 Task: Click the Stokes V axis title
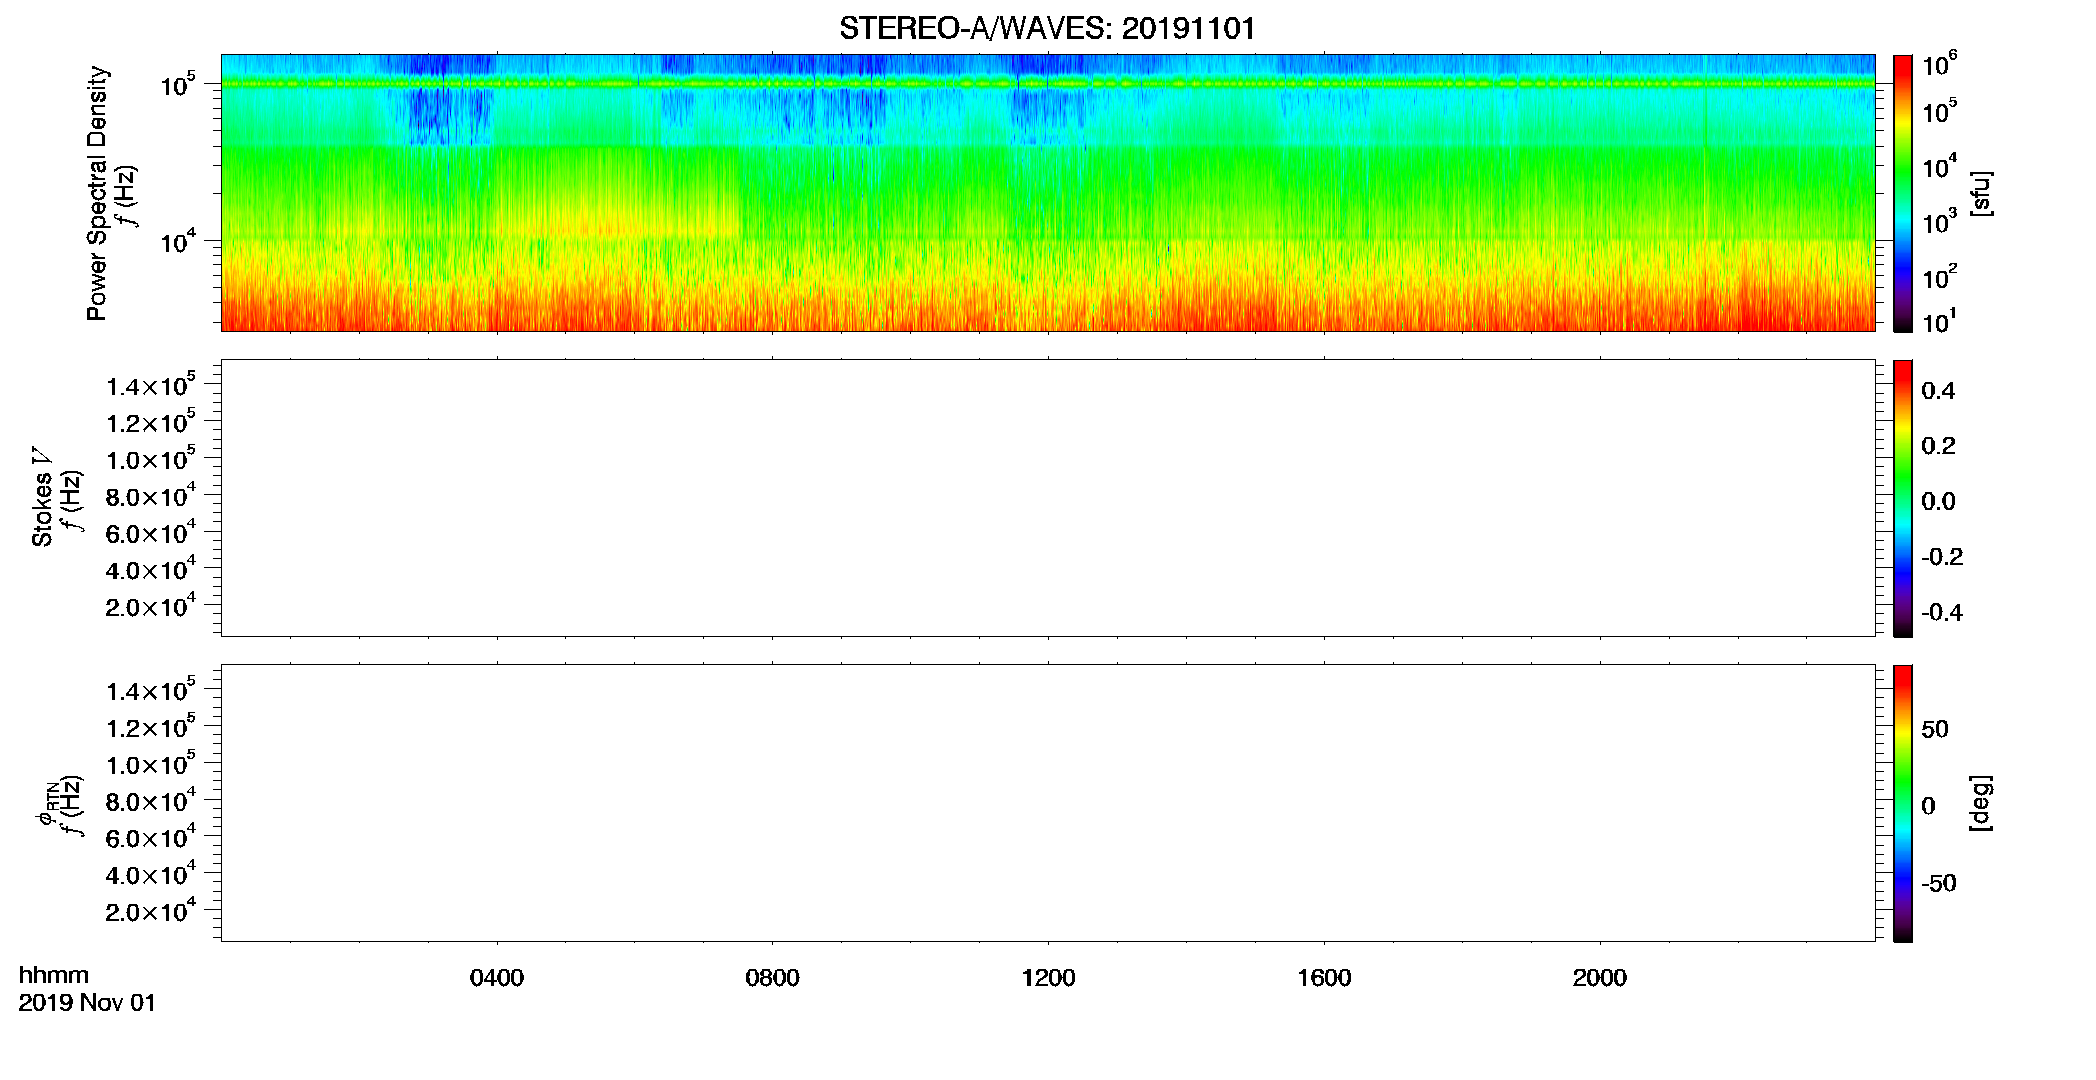[x=43, y=497]
